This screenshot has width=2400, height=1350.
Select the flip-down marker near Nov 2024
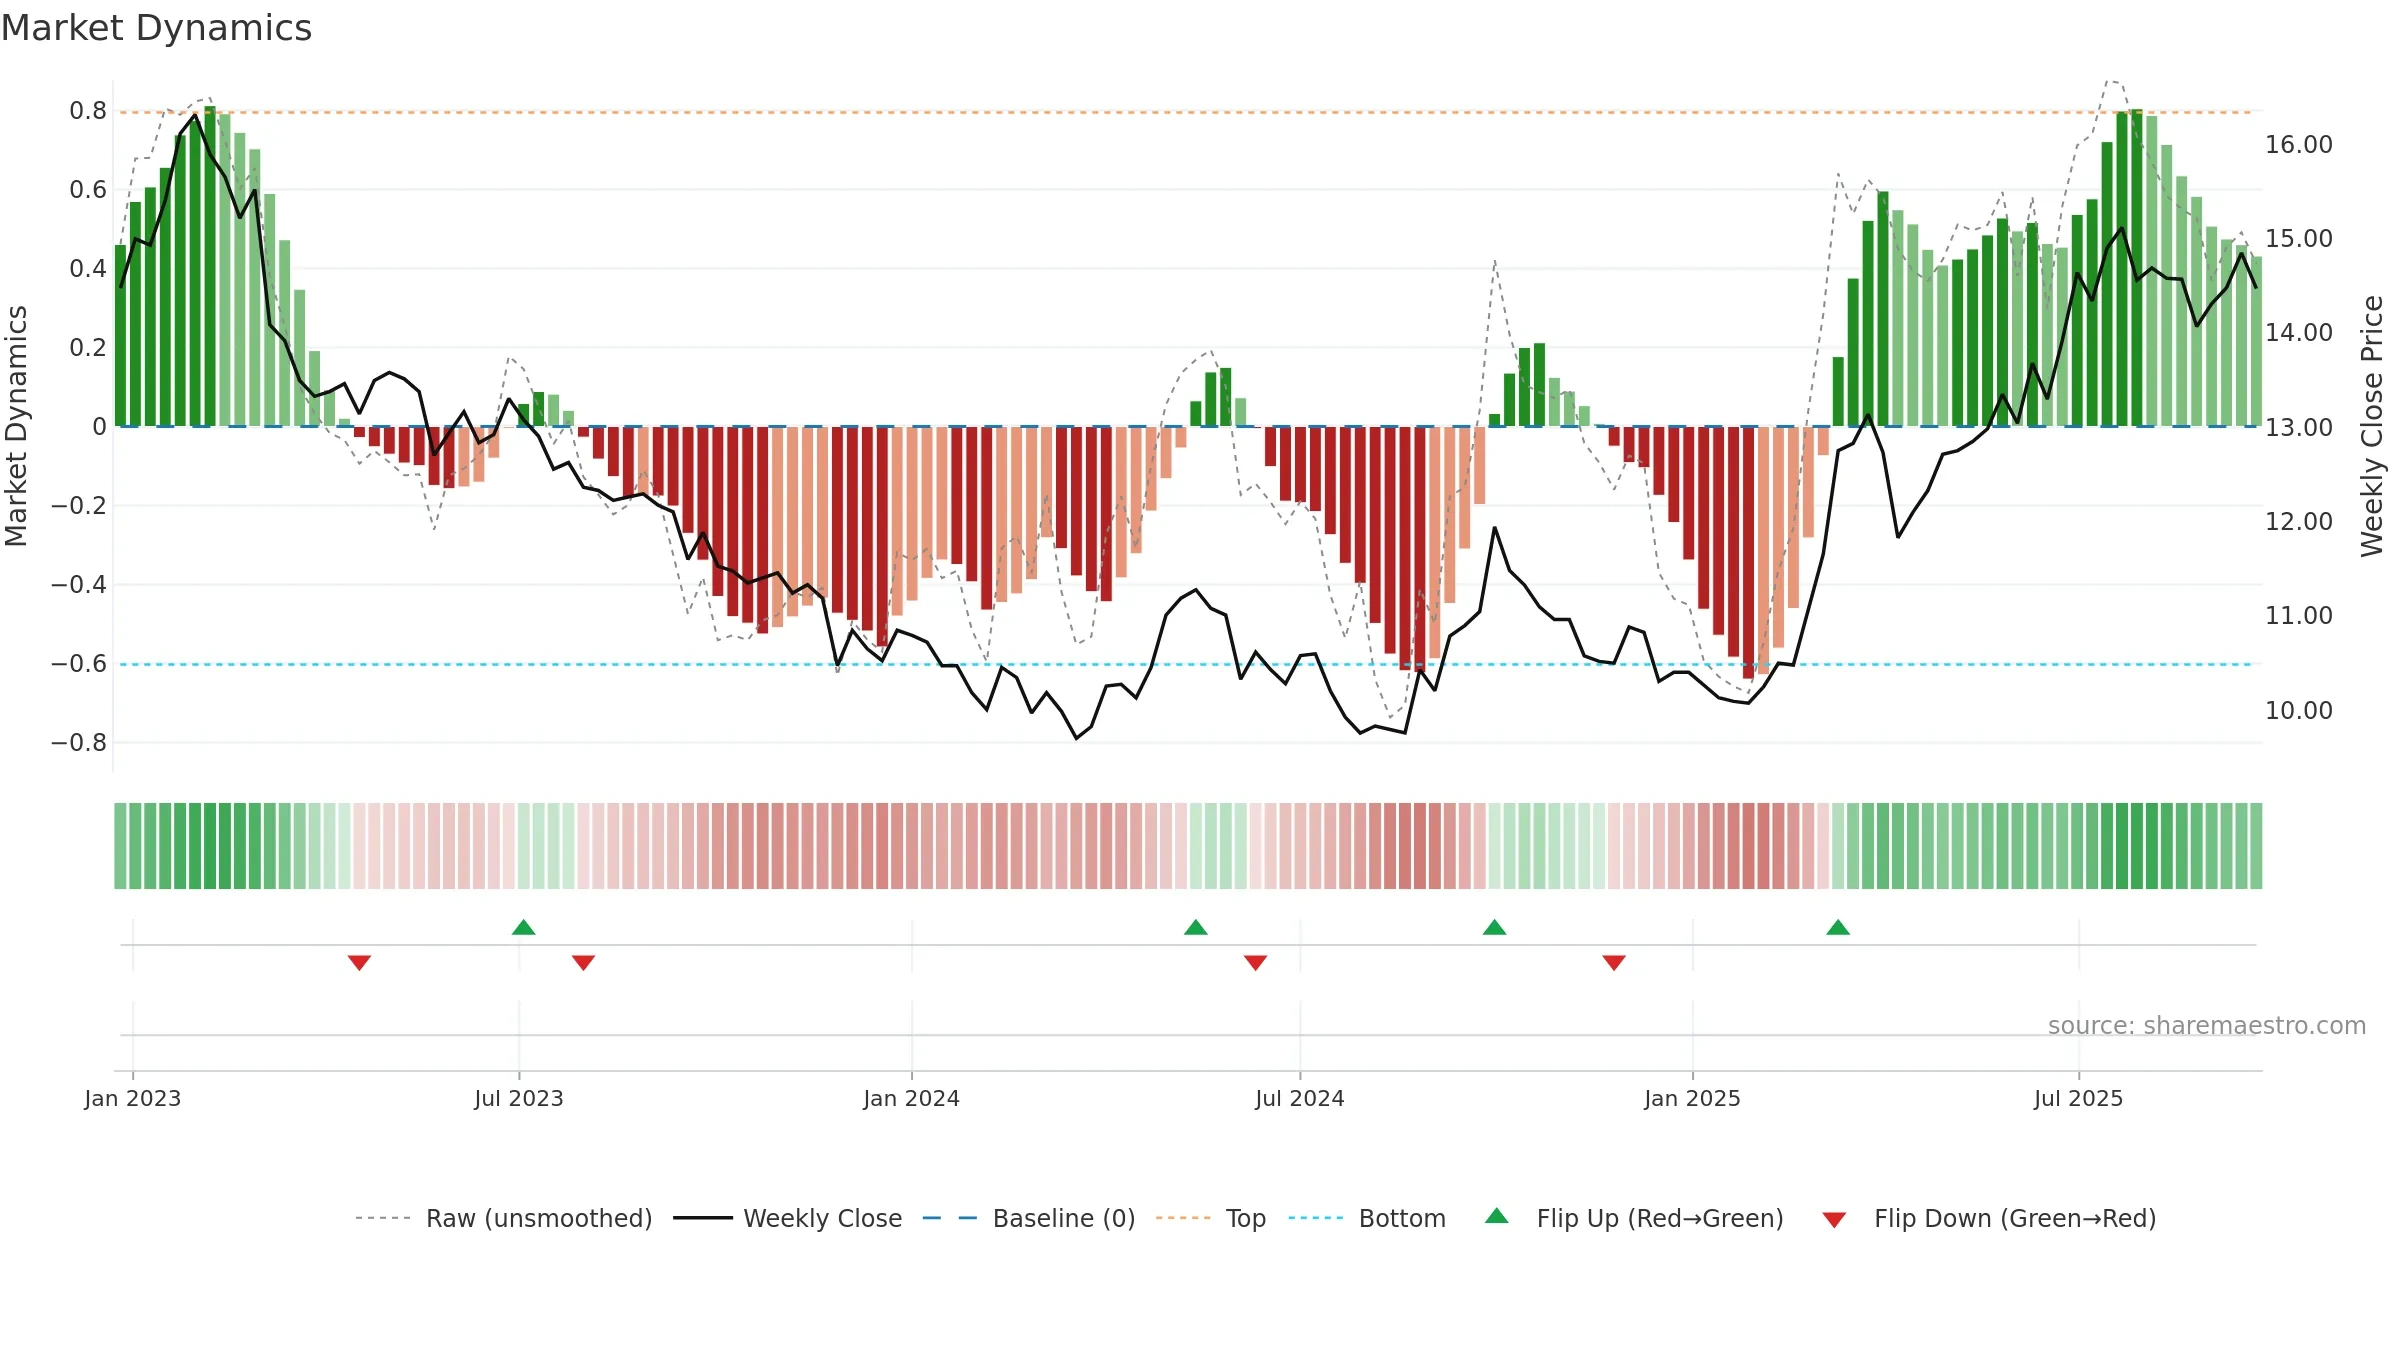tap(1614, 962)
